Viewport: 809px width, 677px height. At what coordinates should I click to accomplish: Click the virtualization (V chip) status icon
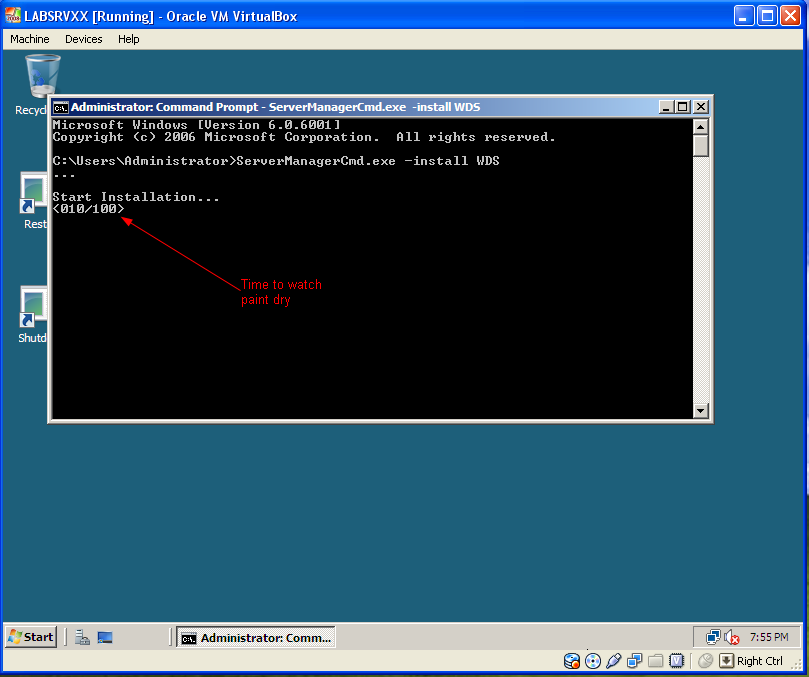pyautogui.click(x=677, y=661)
